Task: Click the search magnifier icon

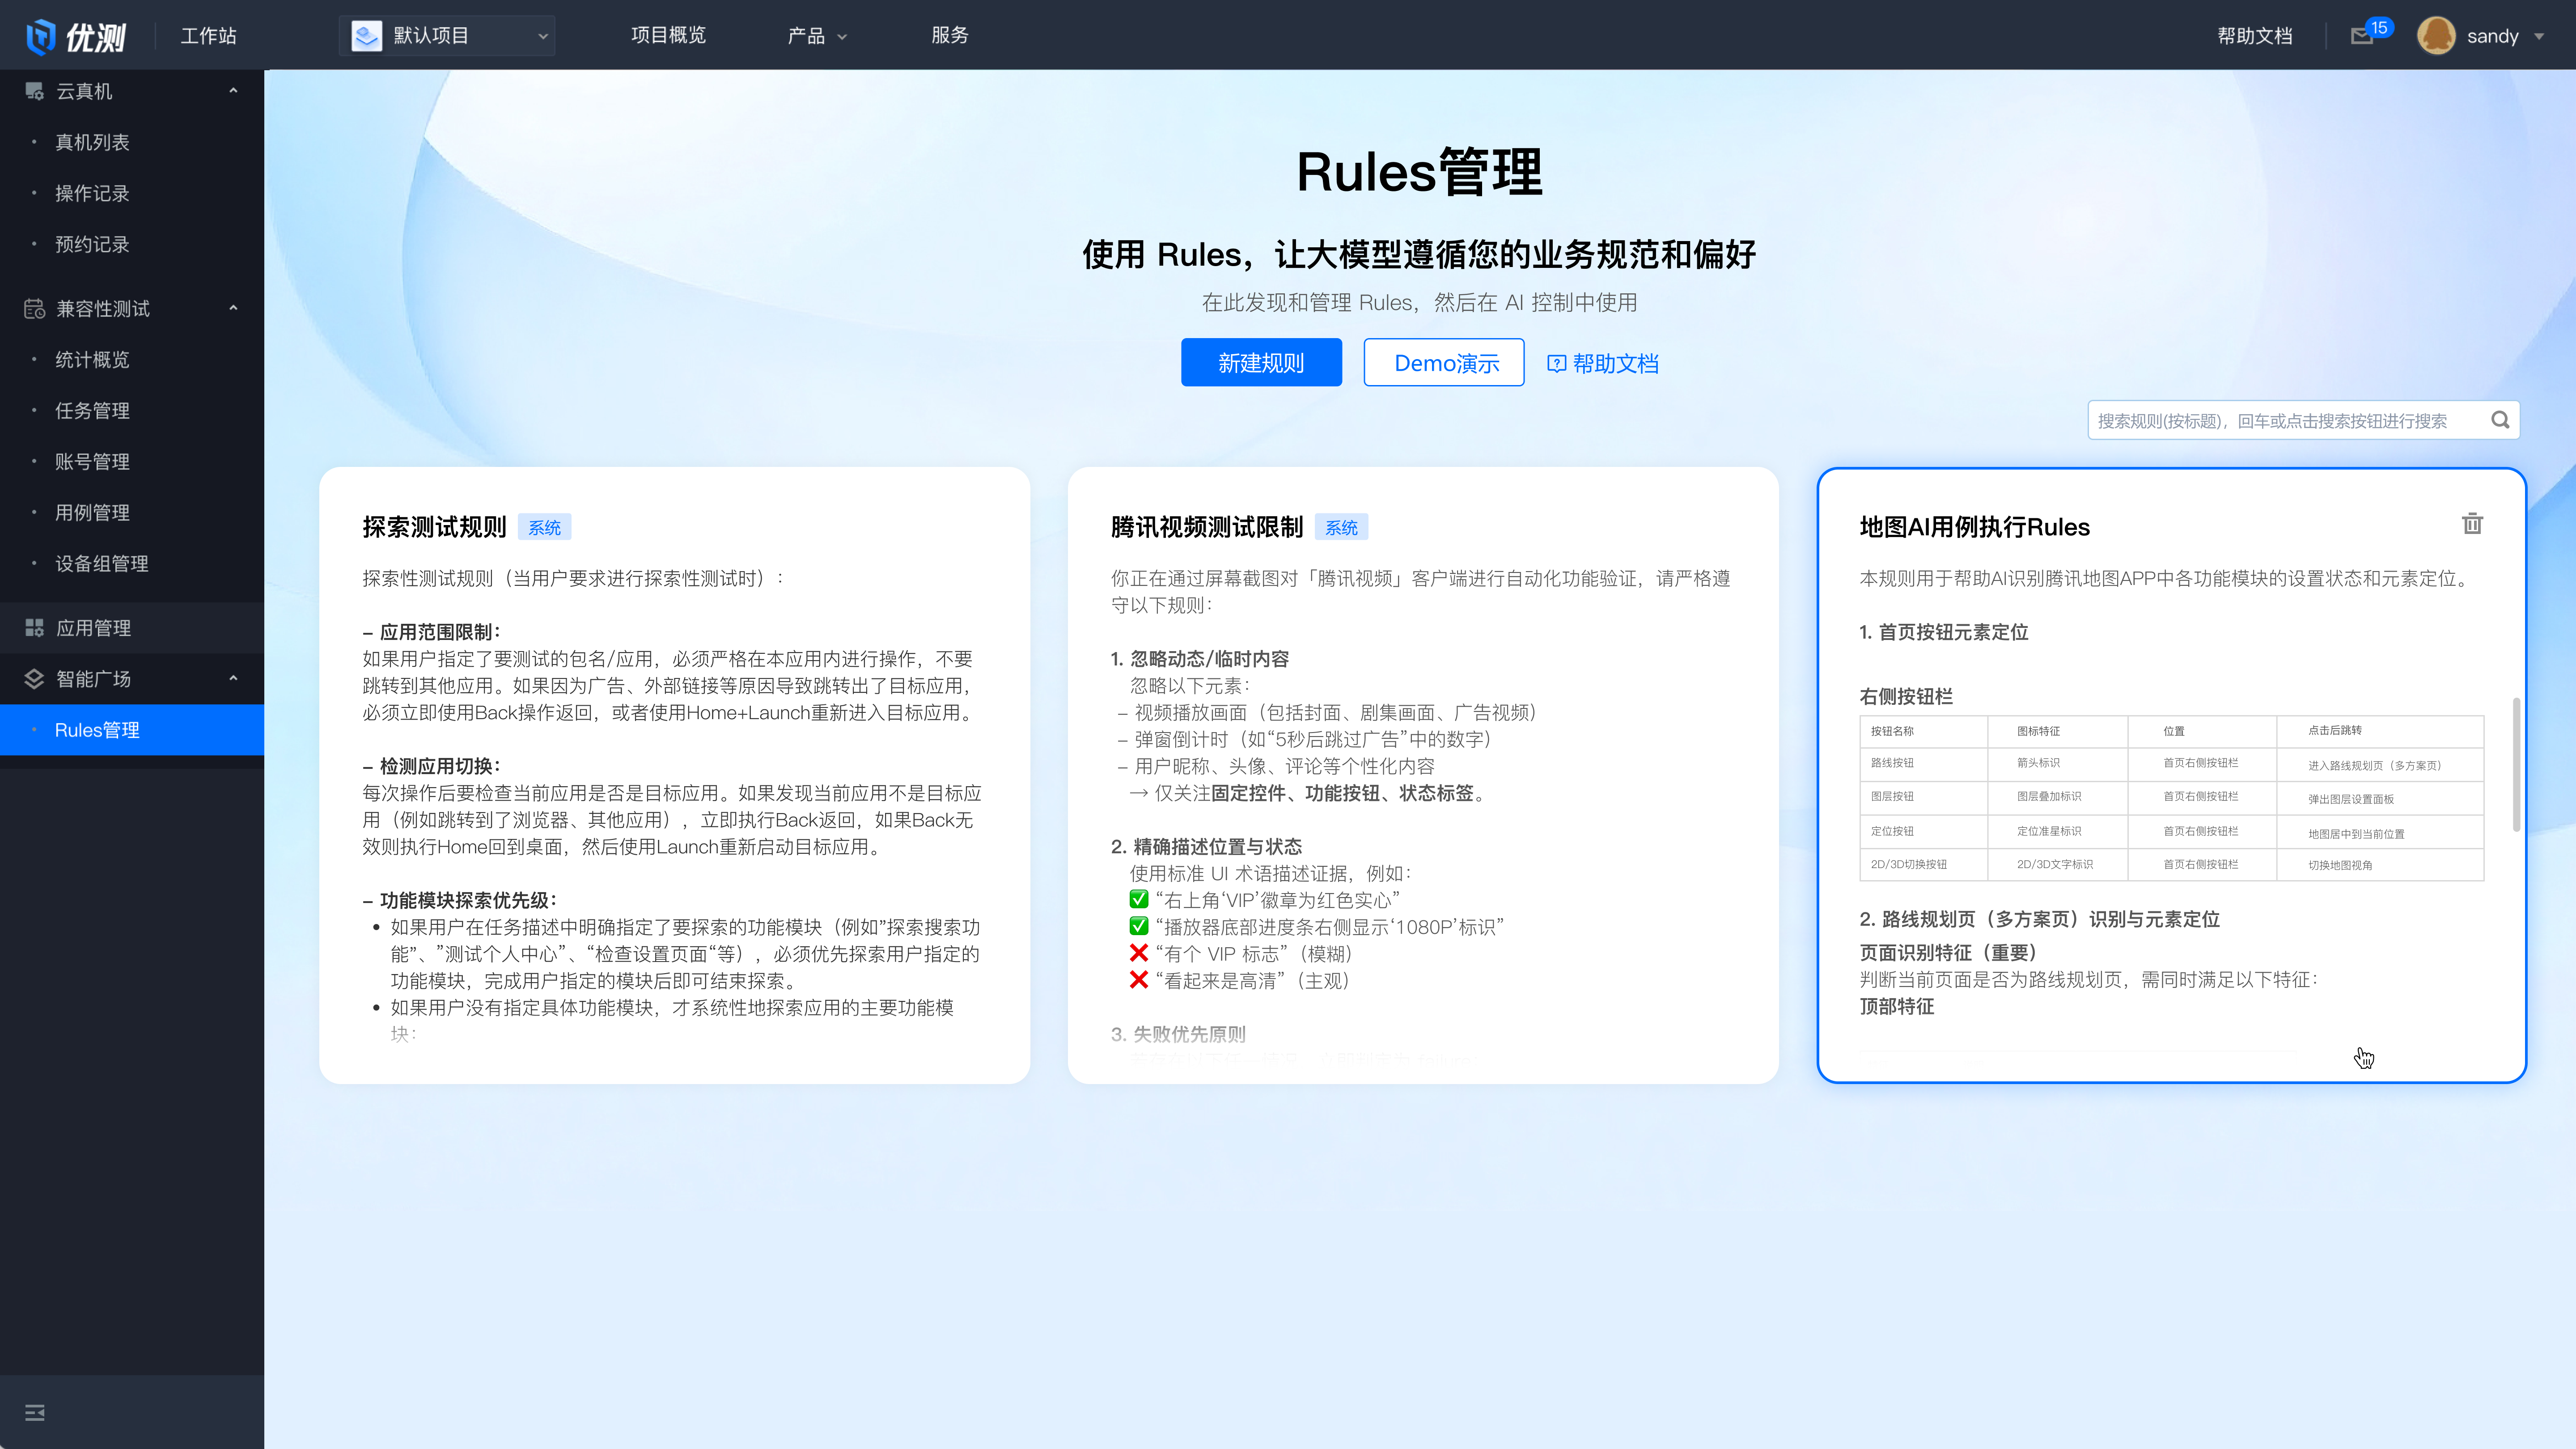Action: [2500, 420]
